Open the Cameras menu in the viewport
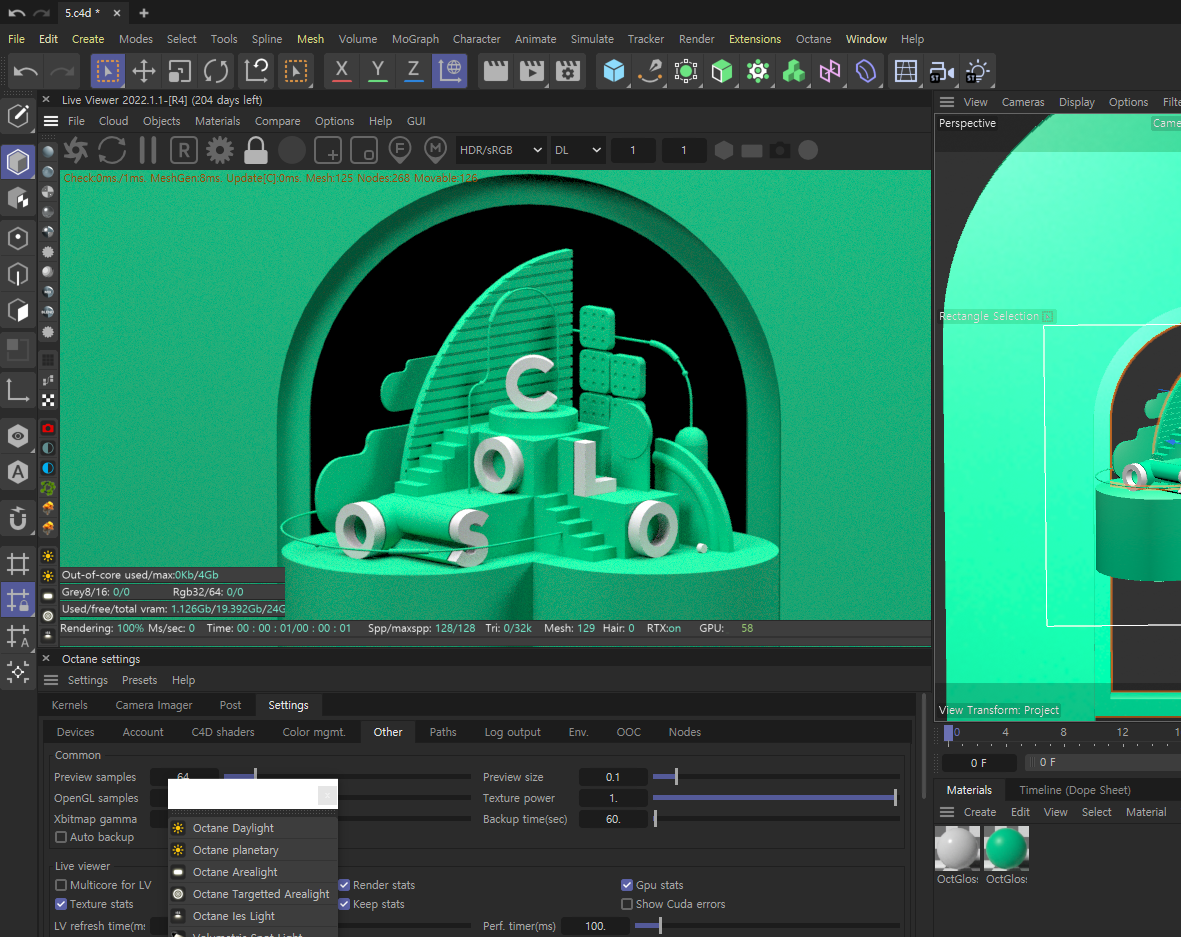The image size is (1181, 937). [x=1023, y=102]
